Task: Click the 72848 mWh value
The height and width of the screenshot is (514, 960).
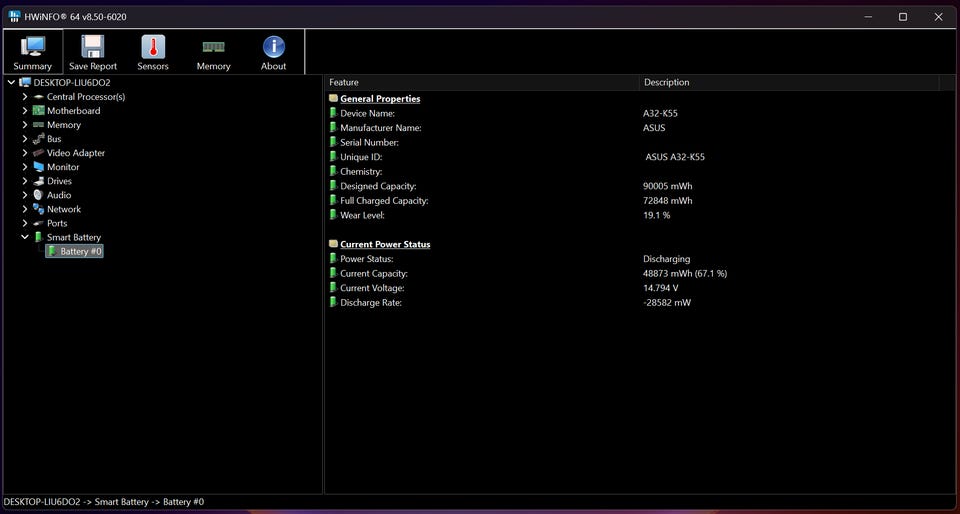Action: pos(667,201)
